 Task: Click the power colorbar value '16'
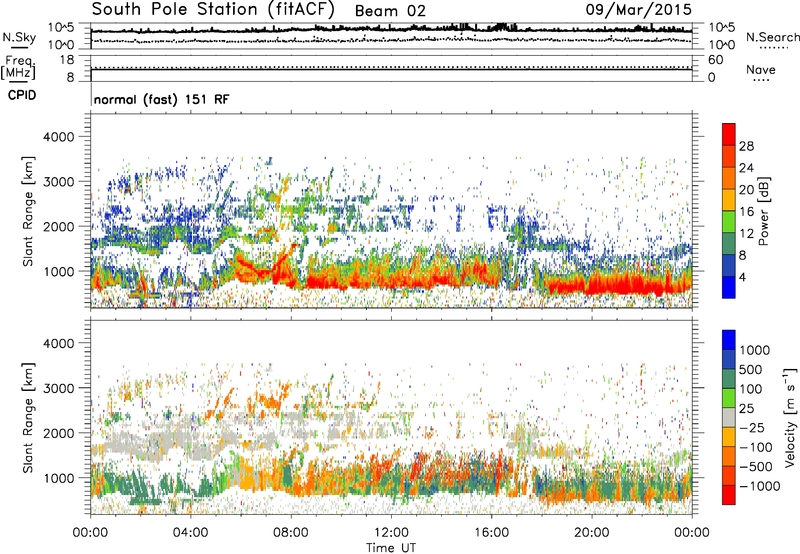tap(746, 212)
